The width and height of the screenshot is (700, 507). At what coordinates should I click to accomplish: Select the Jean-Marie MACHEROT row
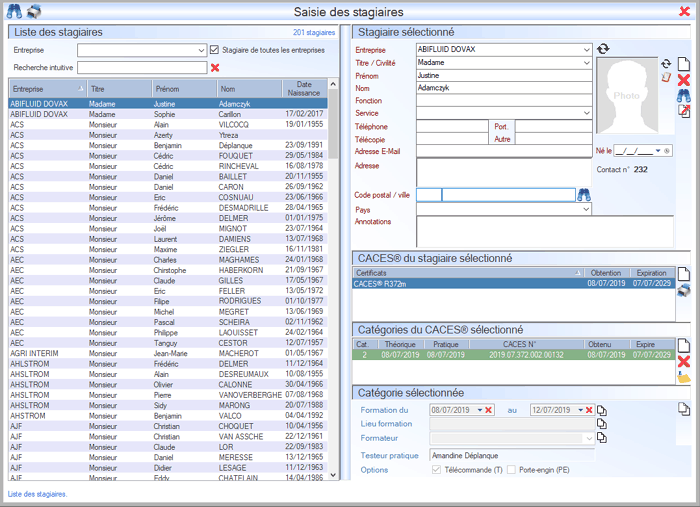(x=168, y=353)
